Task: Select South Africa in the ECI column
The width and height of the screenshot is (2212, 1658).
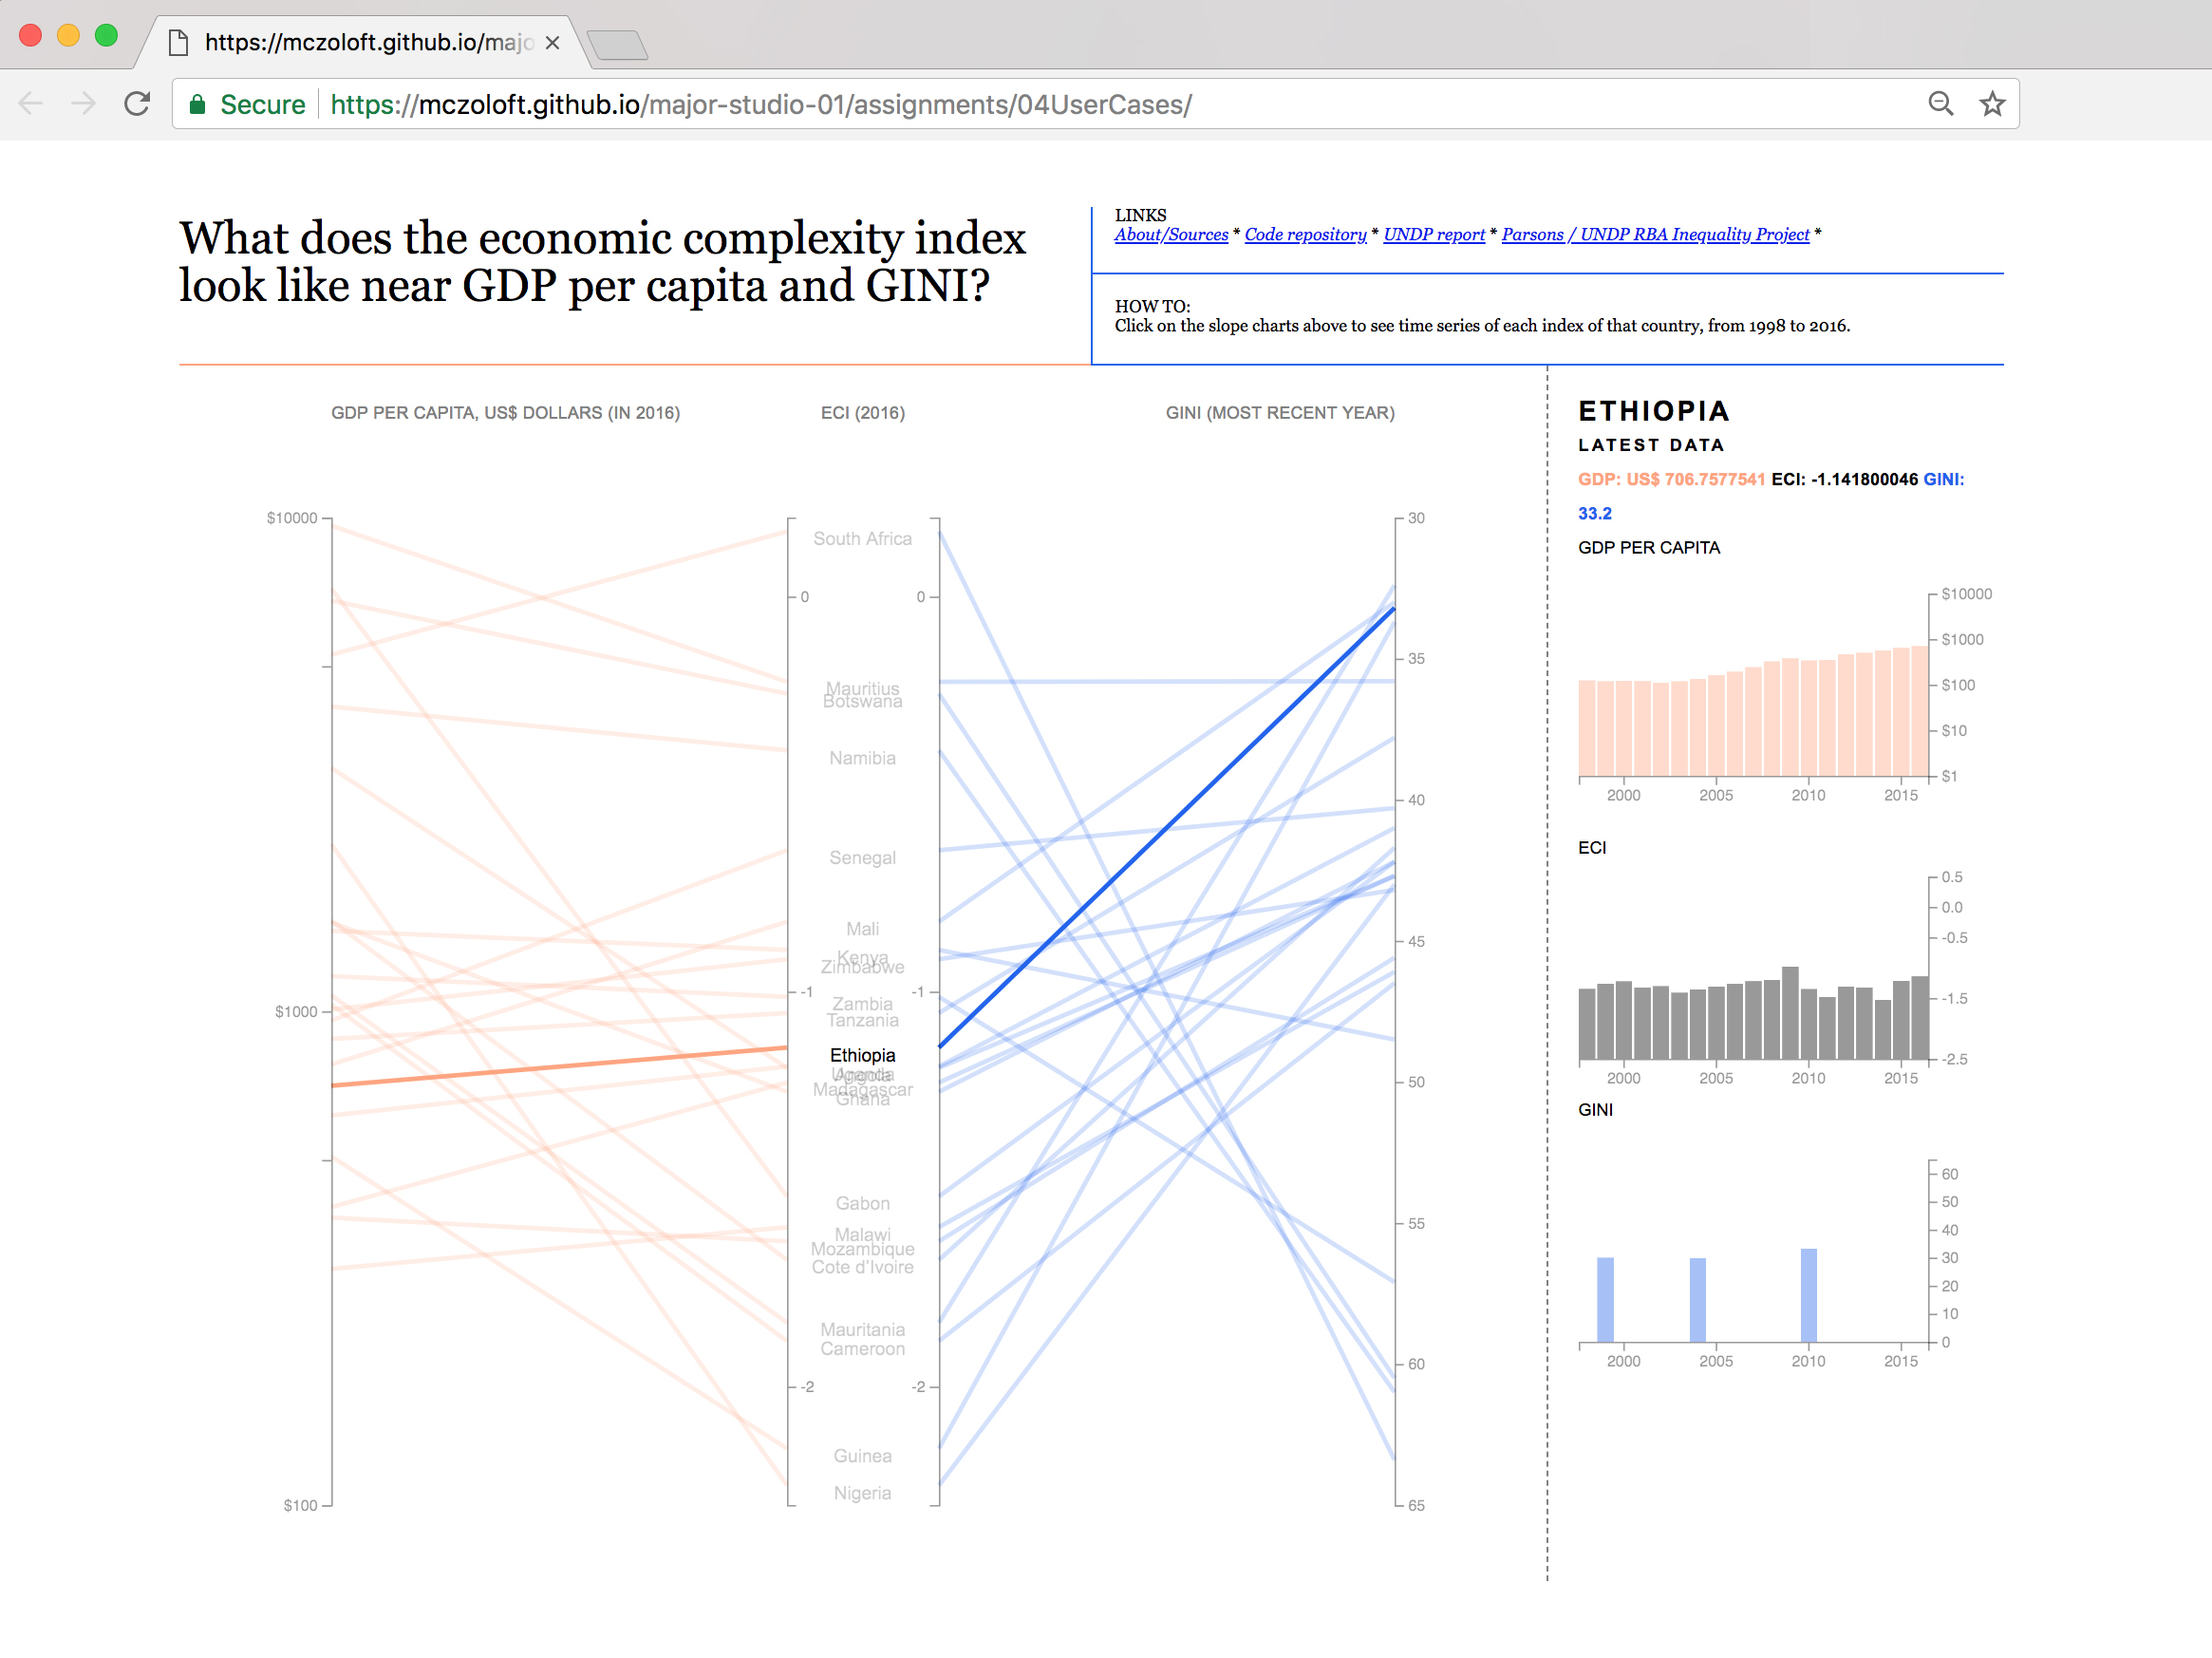Action: (862, 539)
